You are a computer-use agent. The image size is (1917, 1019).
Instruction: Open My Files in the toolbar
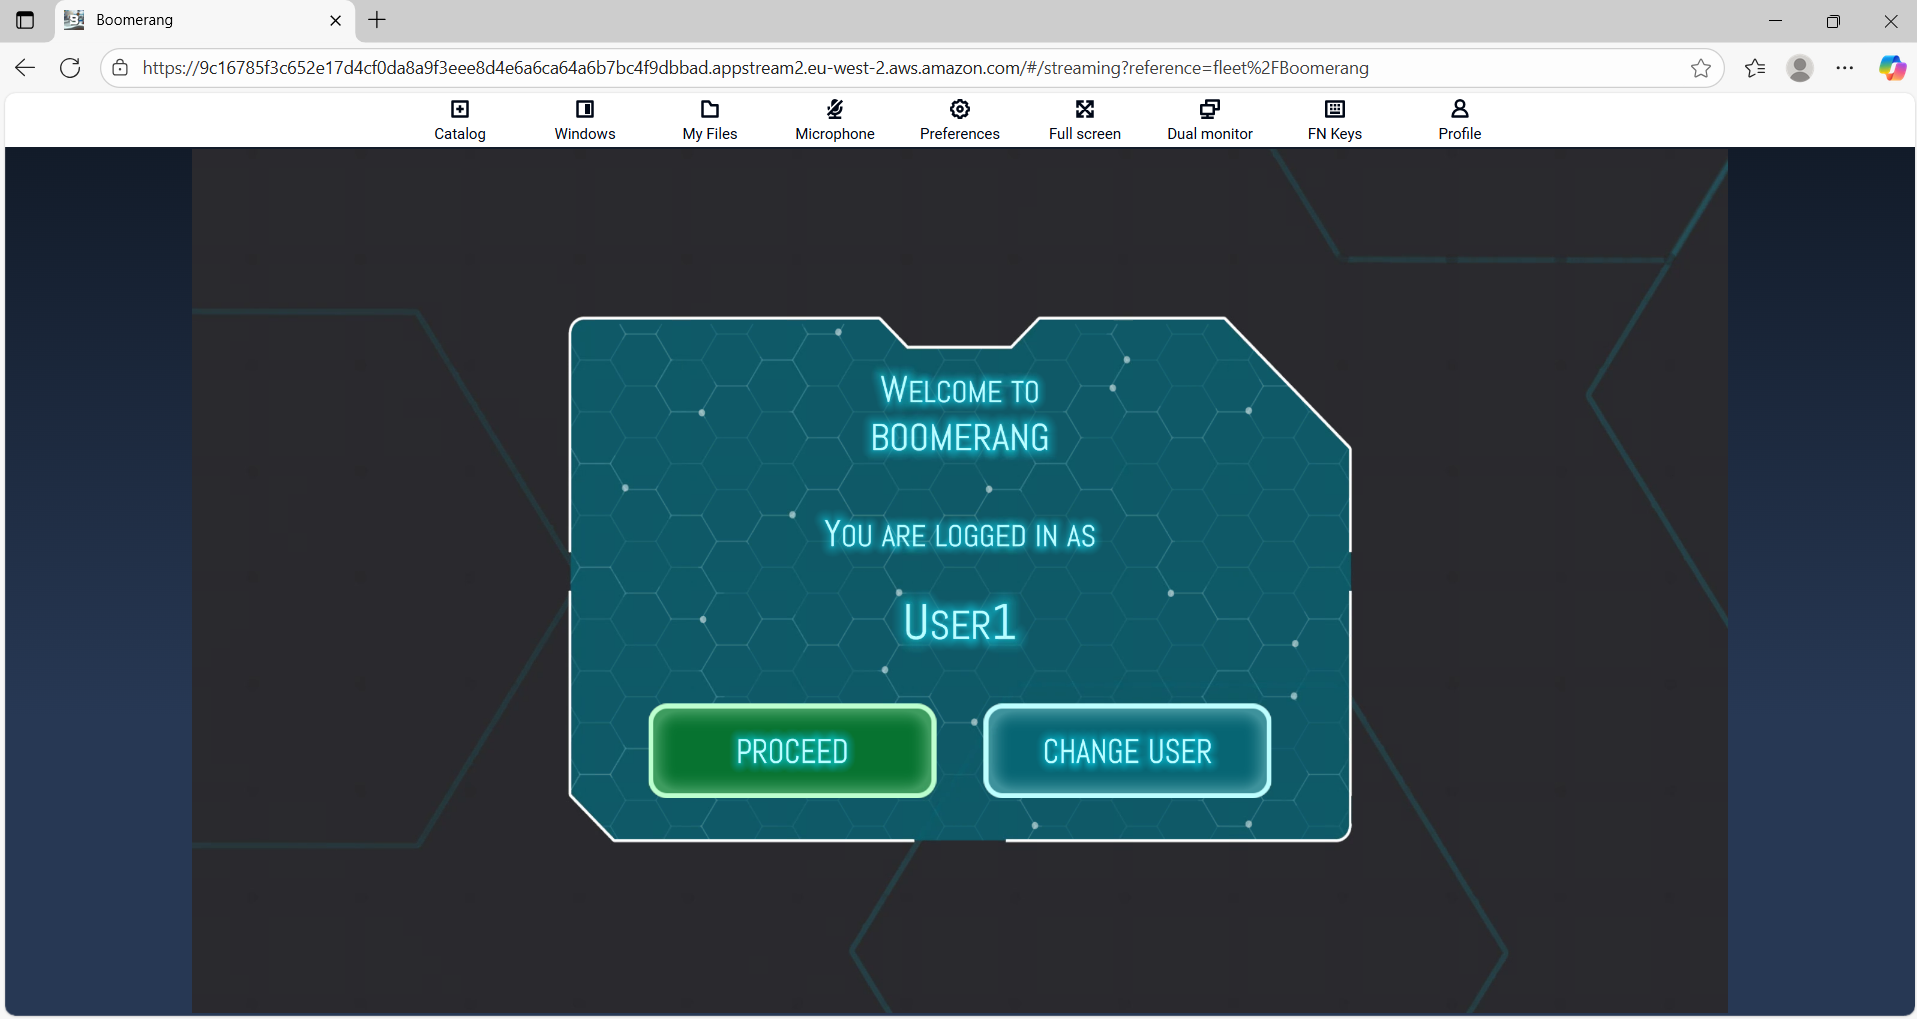[x=710, y=120]
